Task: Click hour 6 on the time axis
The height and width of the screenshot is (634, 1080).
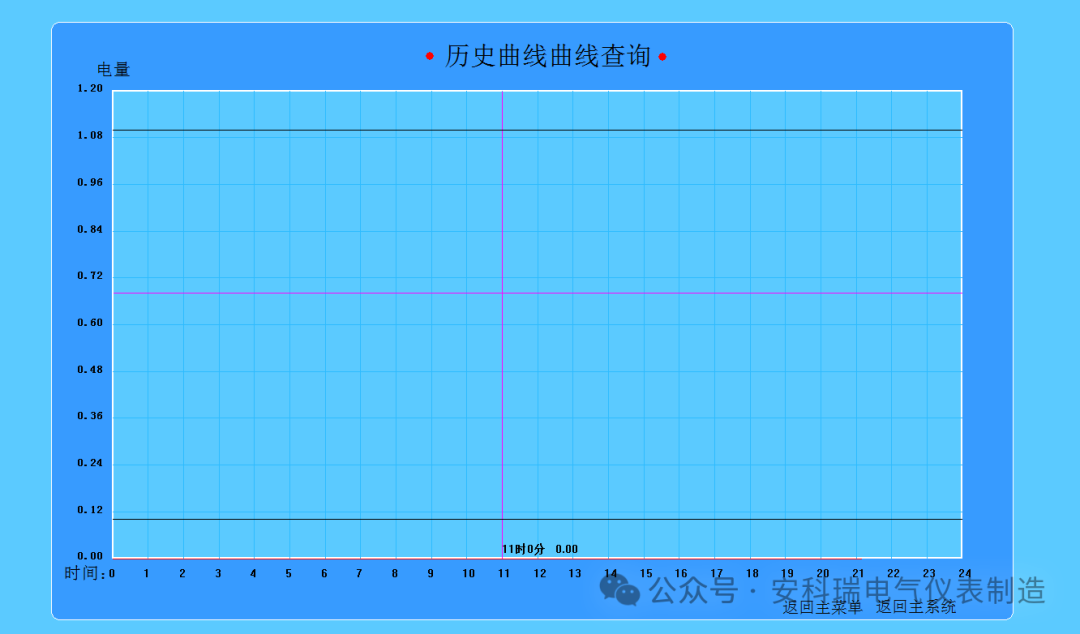Action: pos(324,573)
